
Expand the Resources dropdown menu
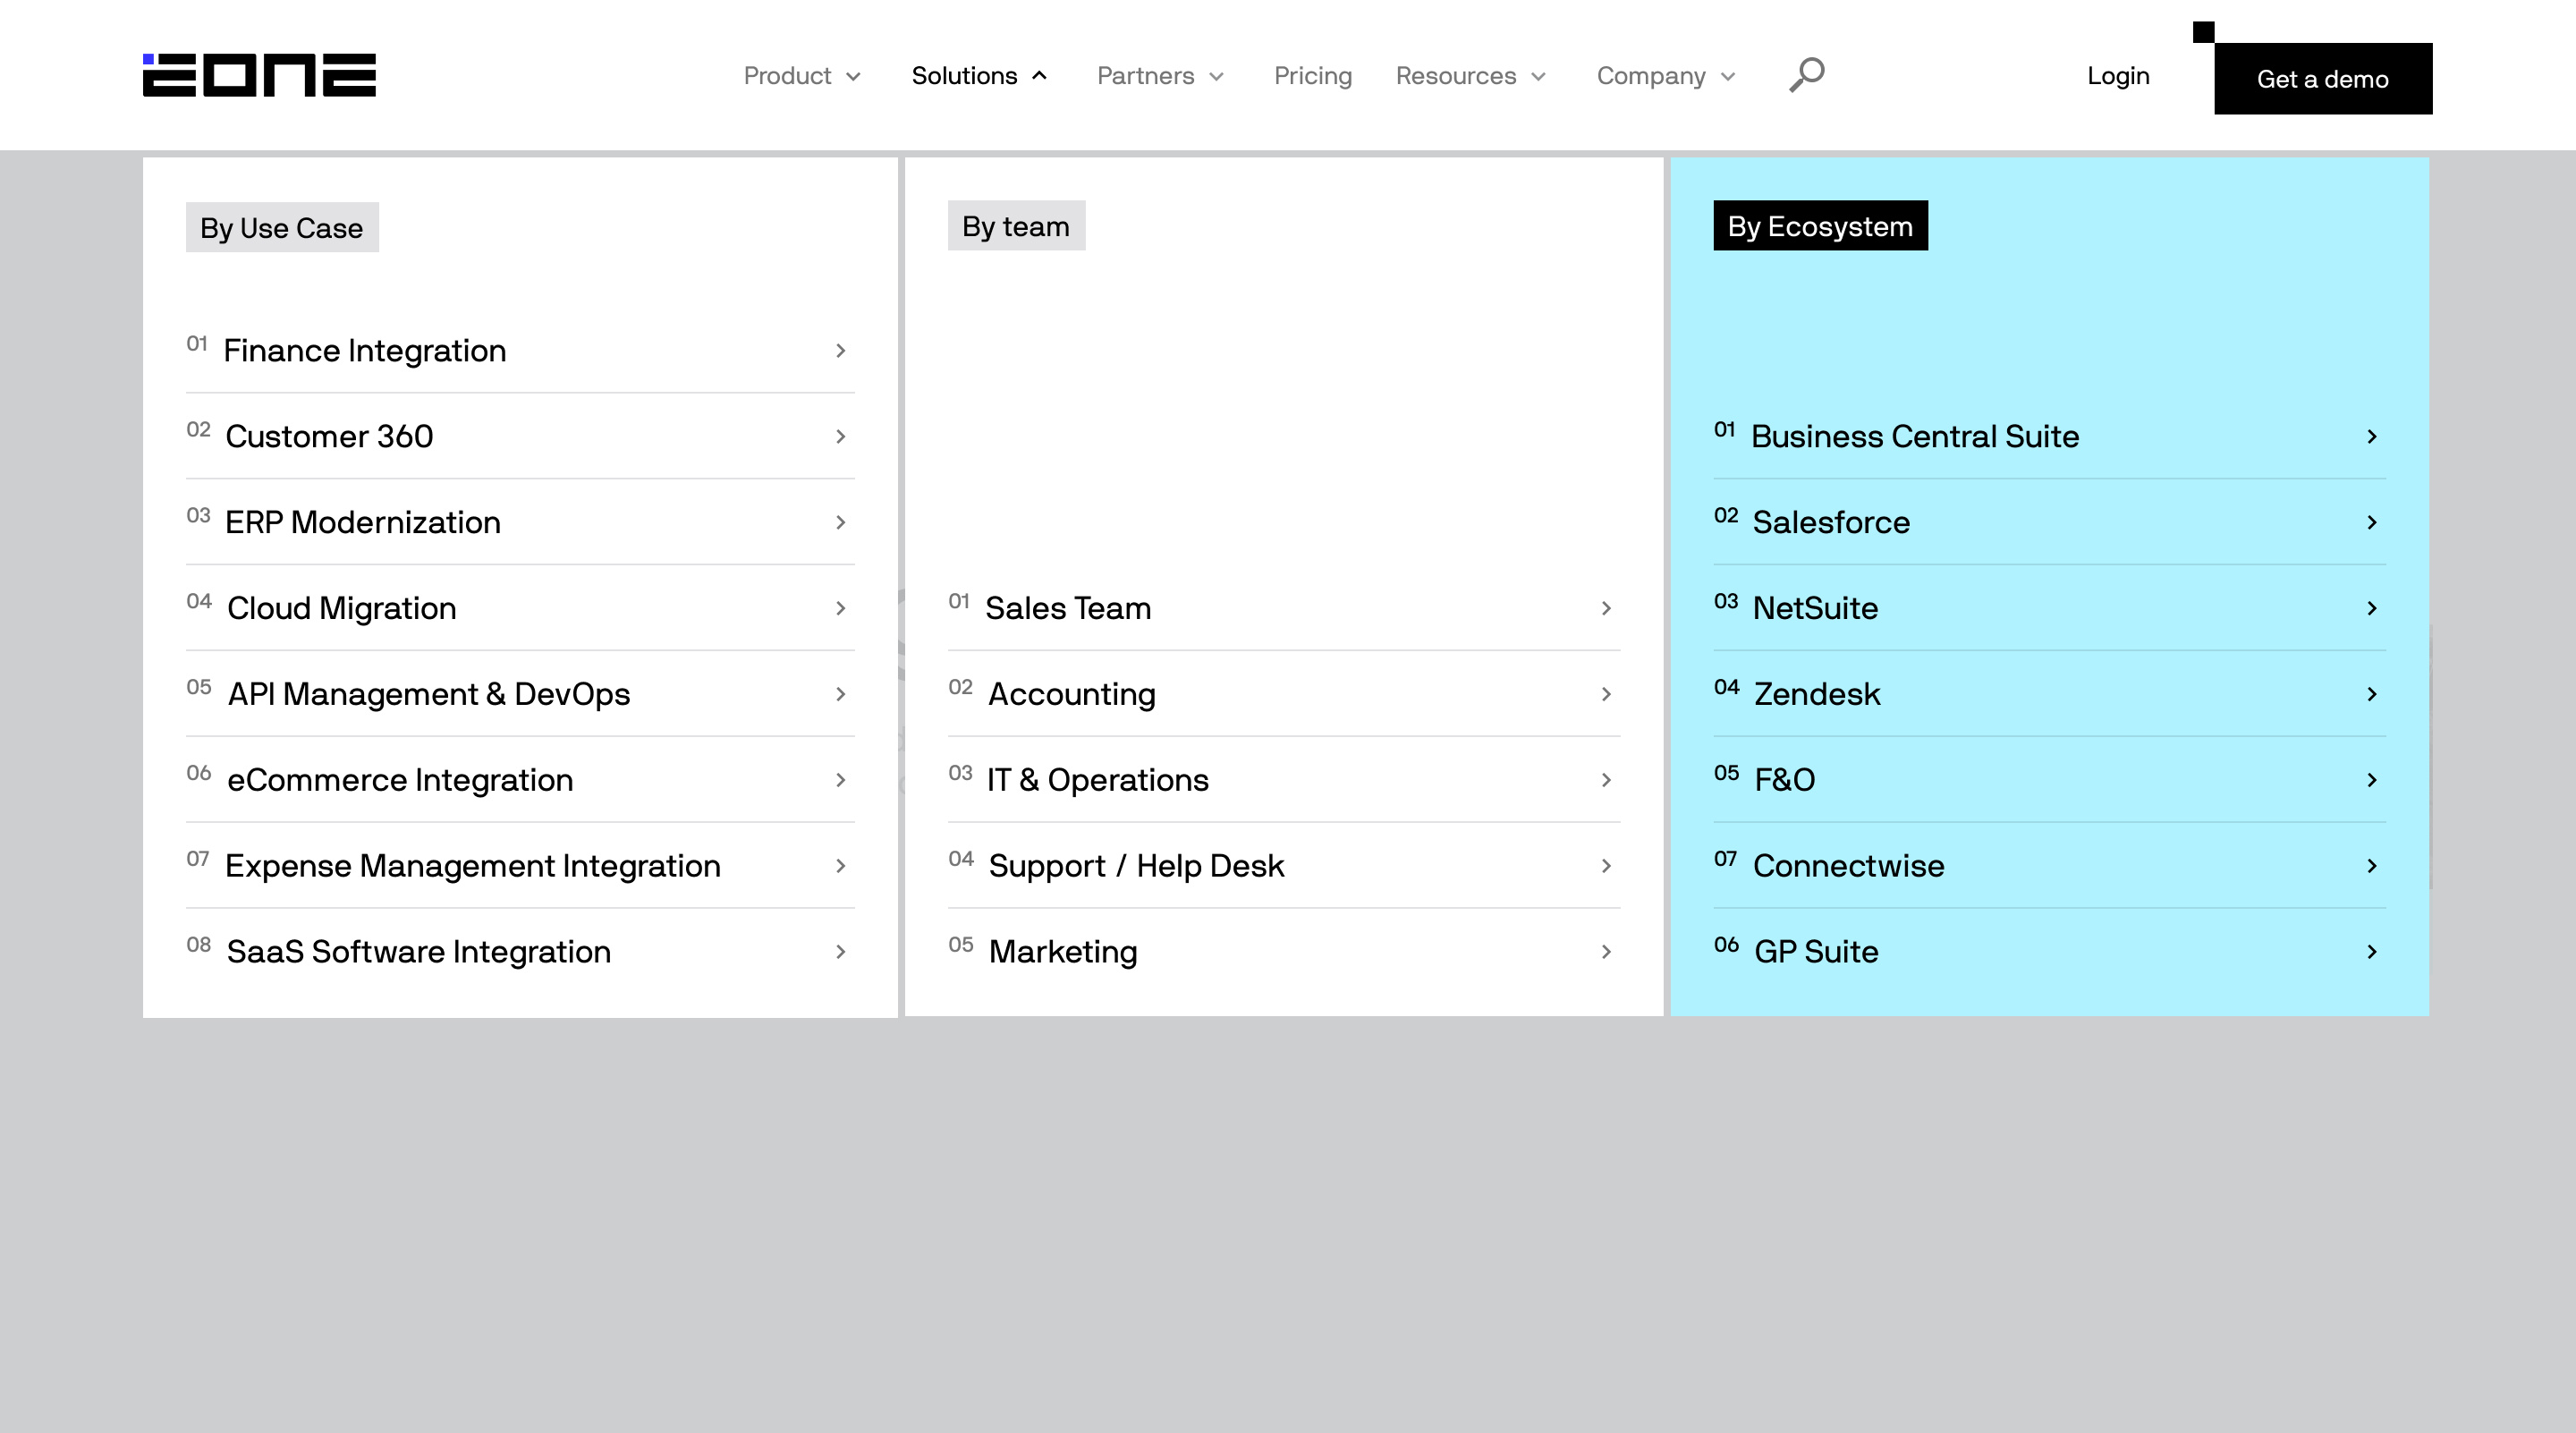coord(1471,76)
